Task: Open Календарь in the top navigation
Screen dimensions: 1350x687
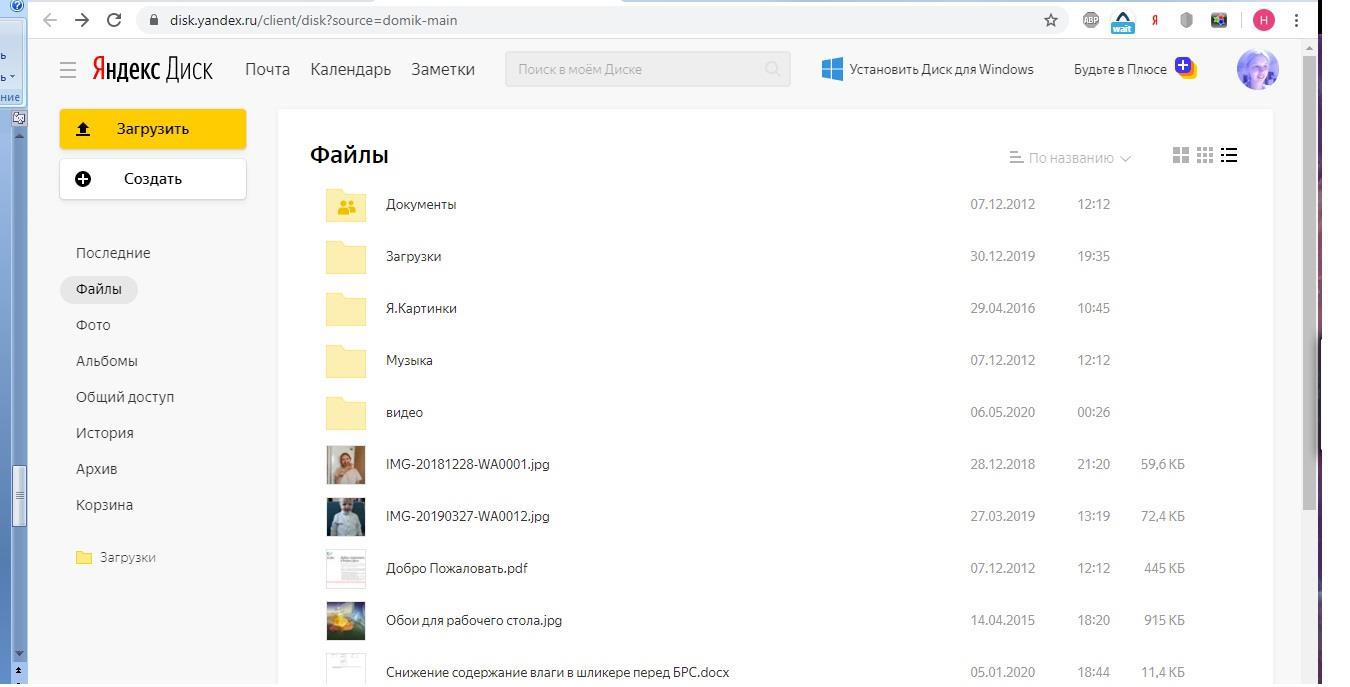Action: click(350, 69)
